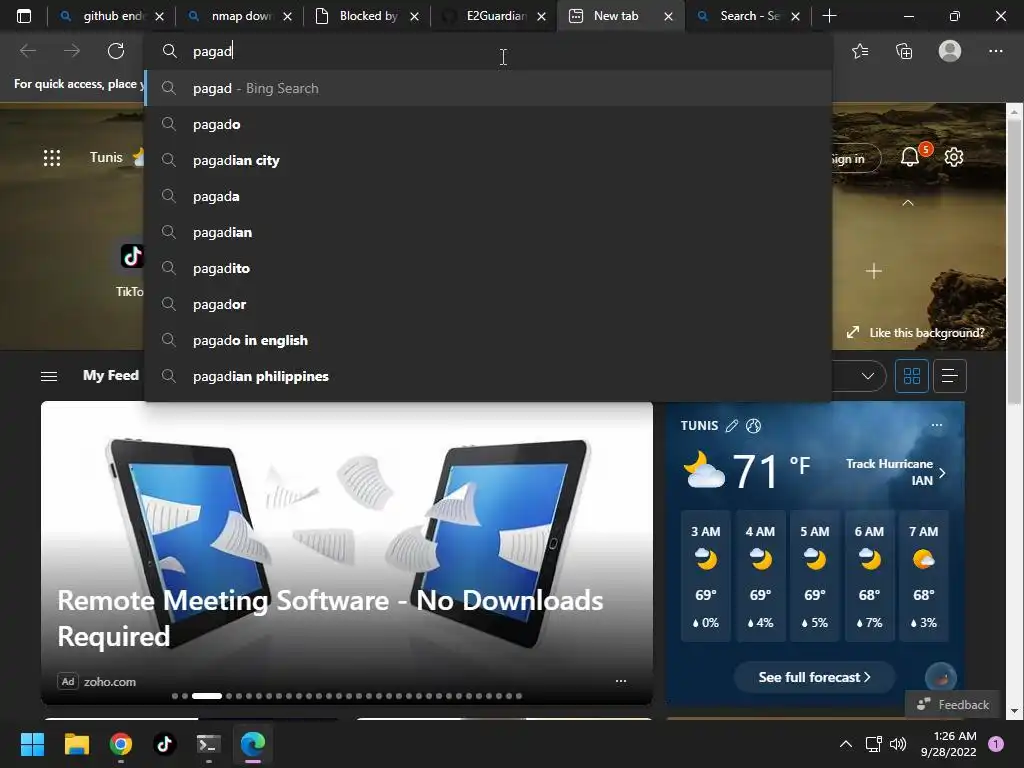Open the notifications bell icon
Image resolution: width=1024 pixels, height=768 pixels.
point(910,157)
